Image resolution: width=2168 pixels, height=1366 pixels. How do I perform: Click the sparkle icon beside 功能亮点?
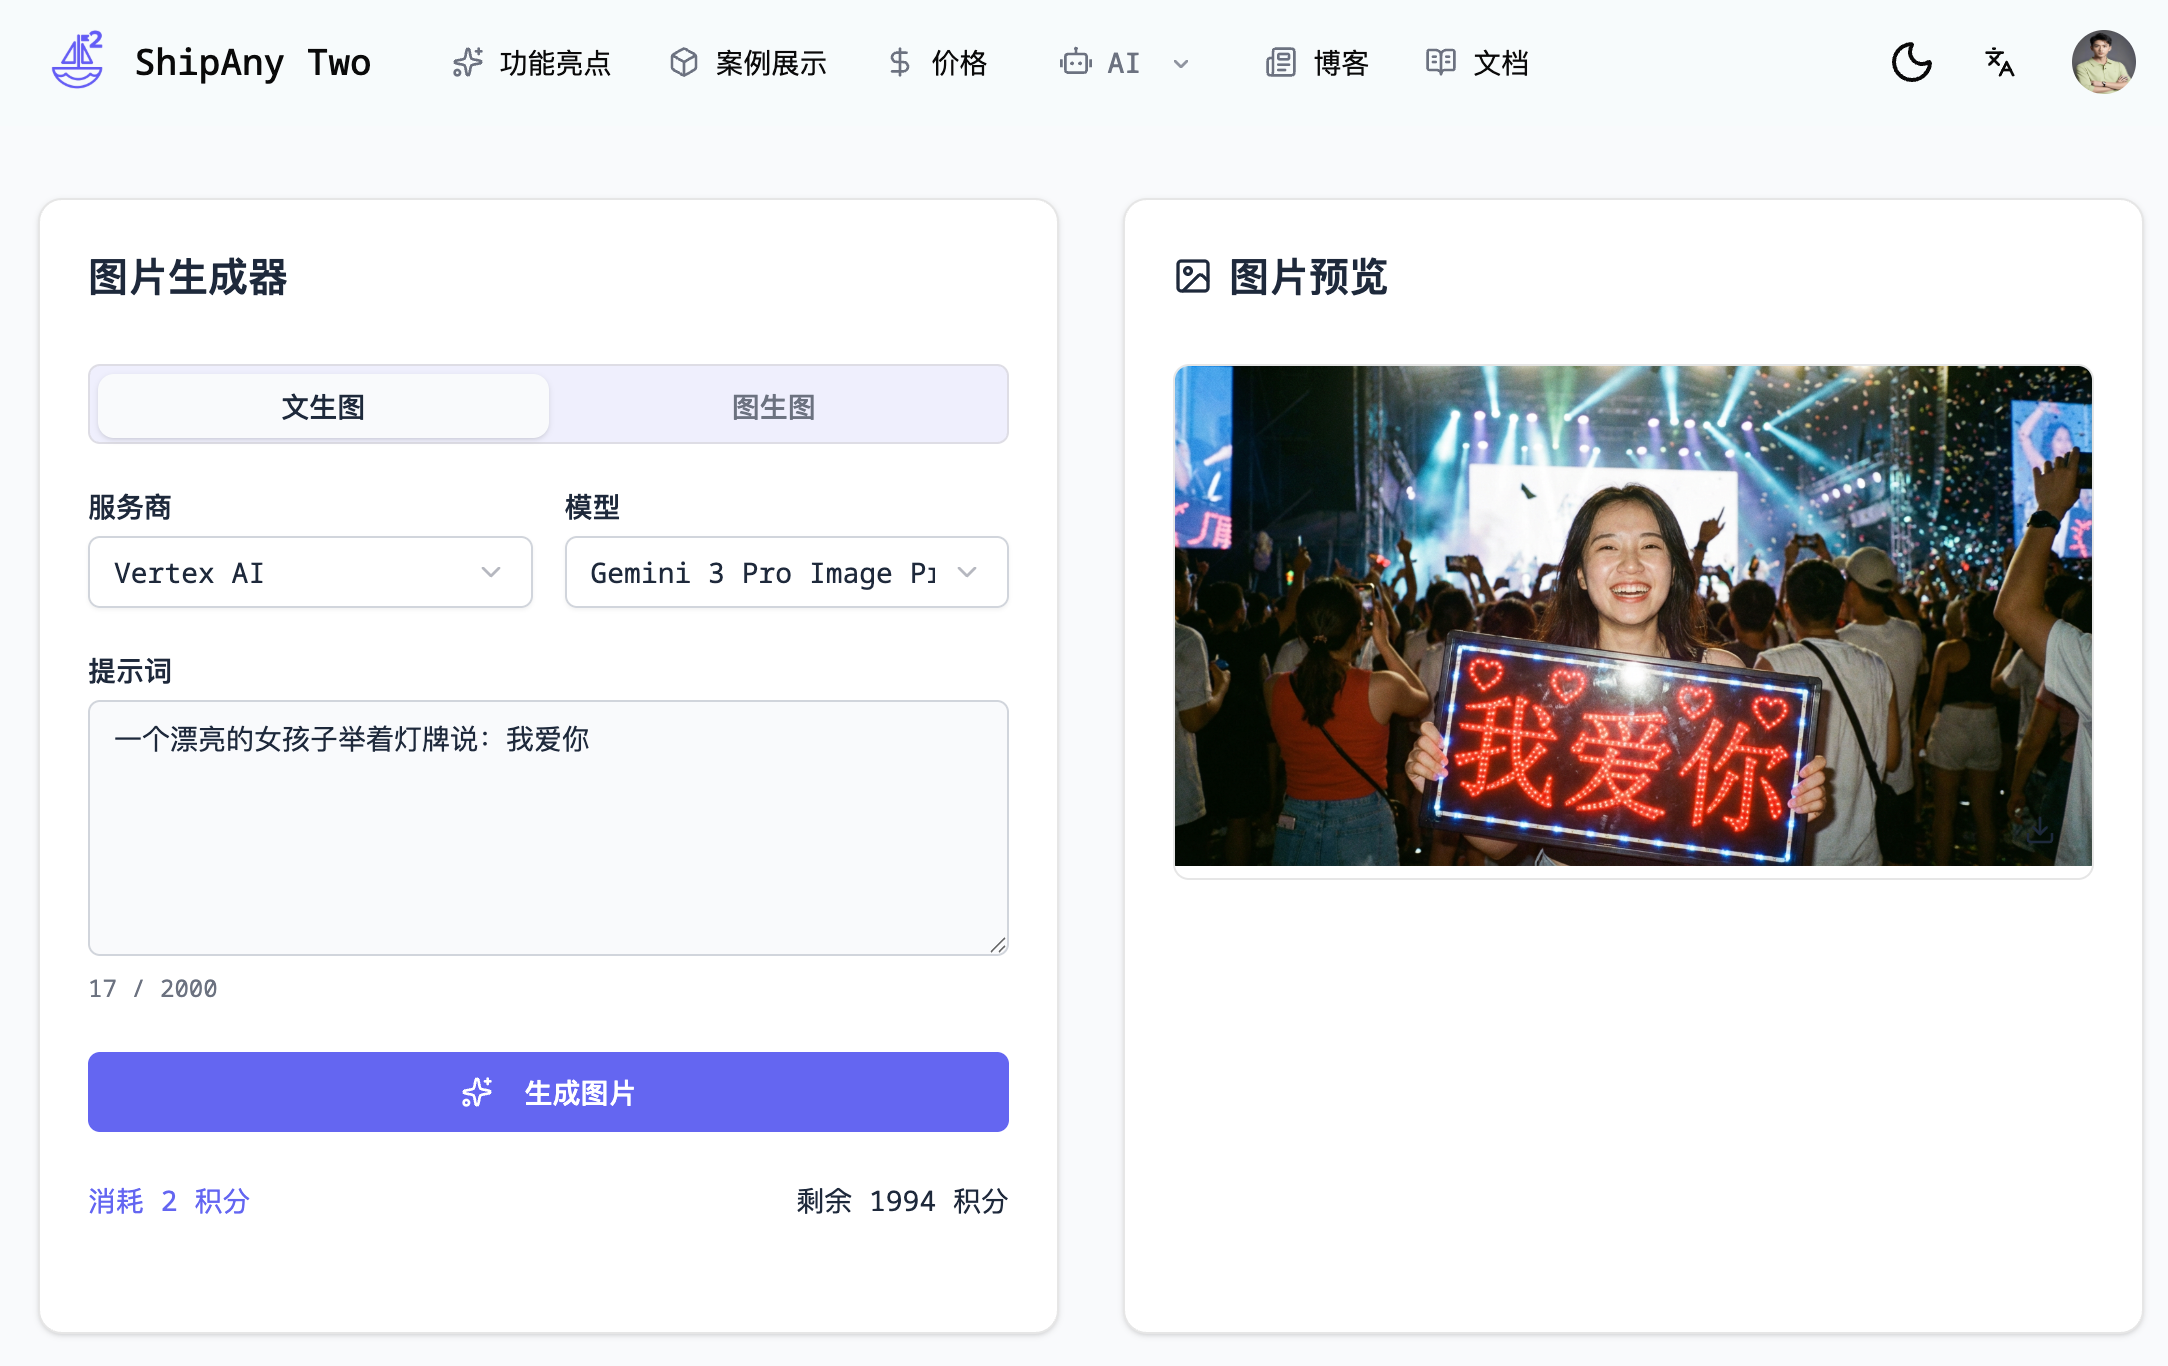pyautogui.click(x=467, y=63)
